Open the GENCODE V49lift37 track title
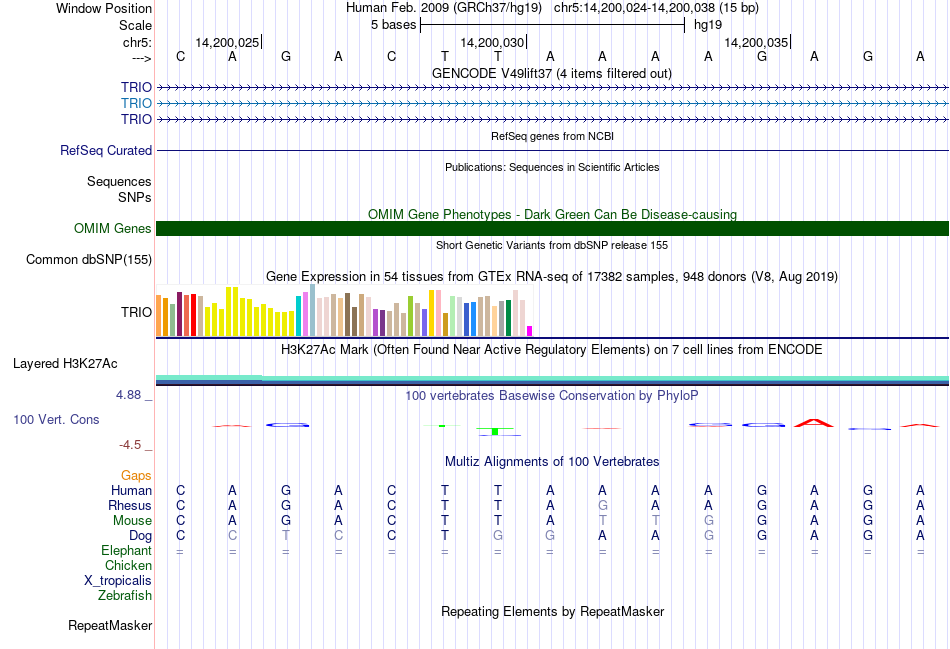Image resolution: width=950 pixels, height=649 pixels. coord(552,73)
